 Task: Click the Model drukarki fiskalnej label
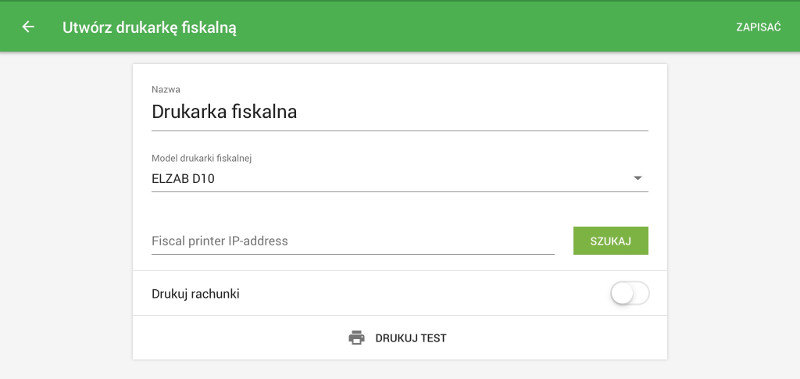pos(202,158)
